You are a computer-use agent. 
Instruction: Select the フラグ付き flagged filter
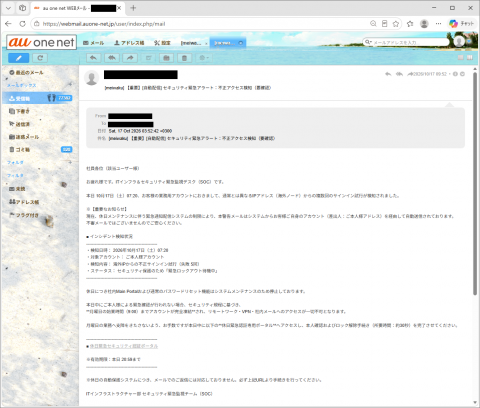[24, 215]
